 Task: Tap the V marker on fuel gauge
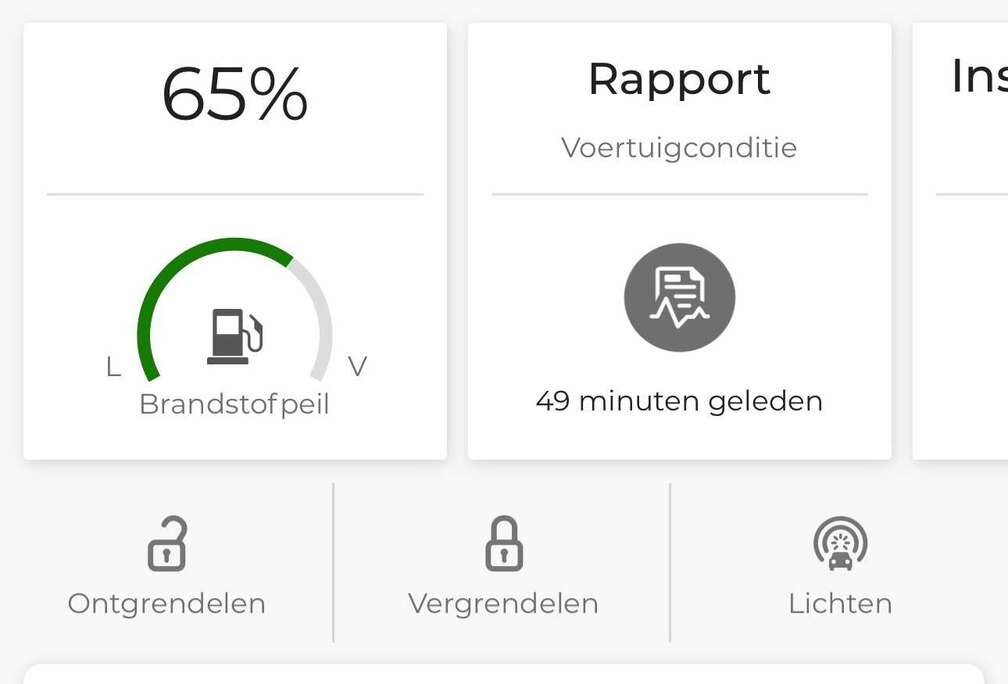point(357,367)
